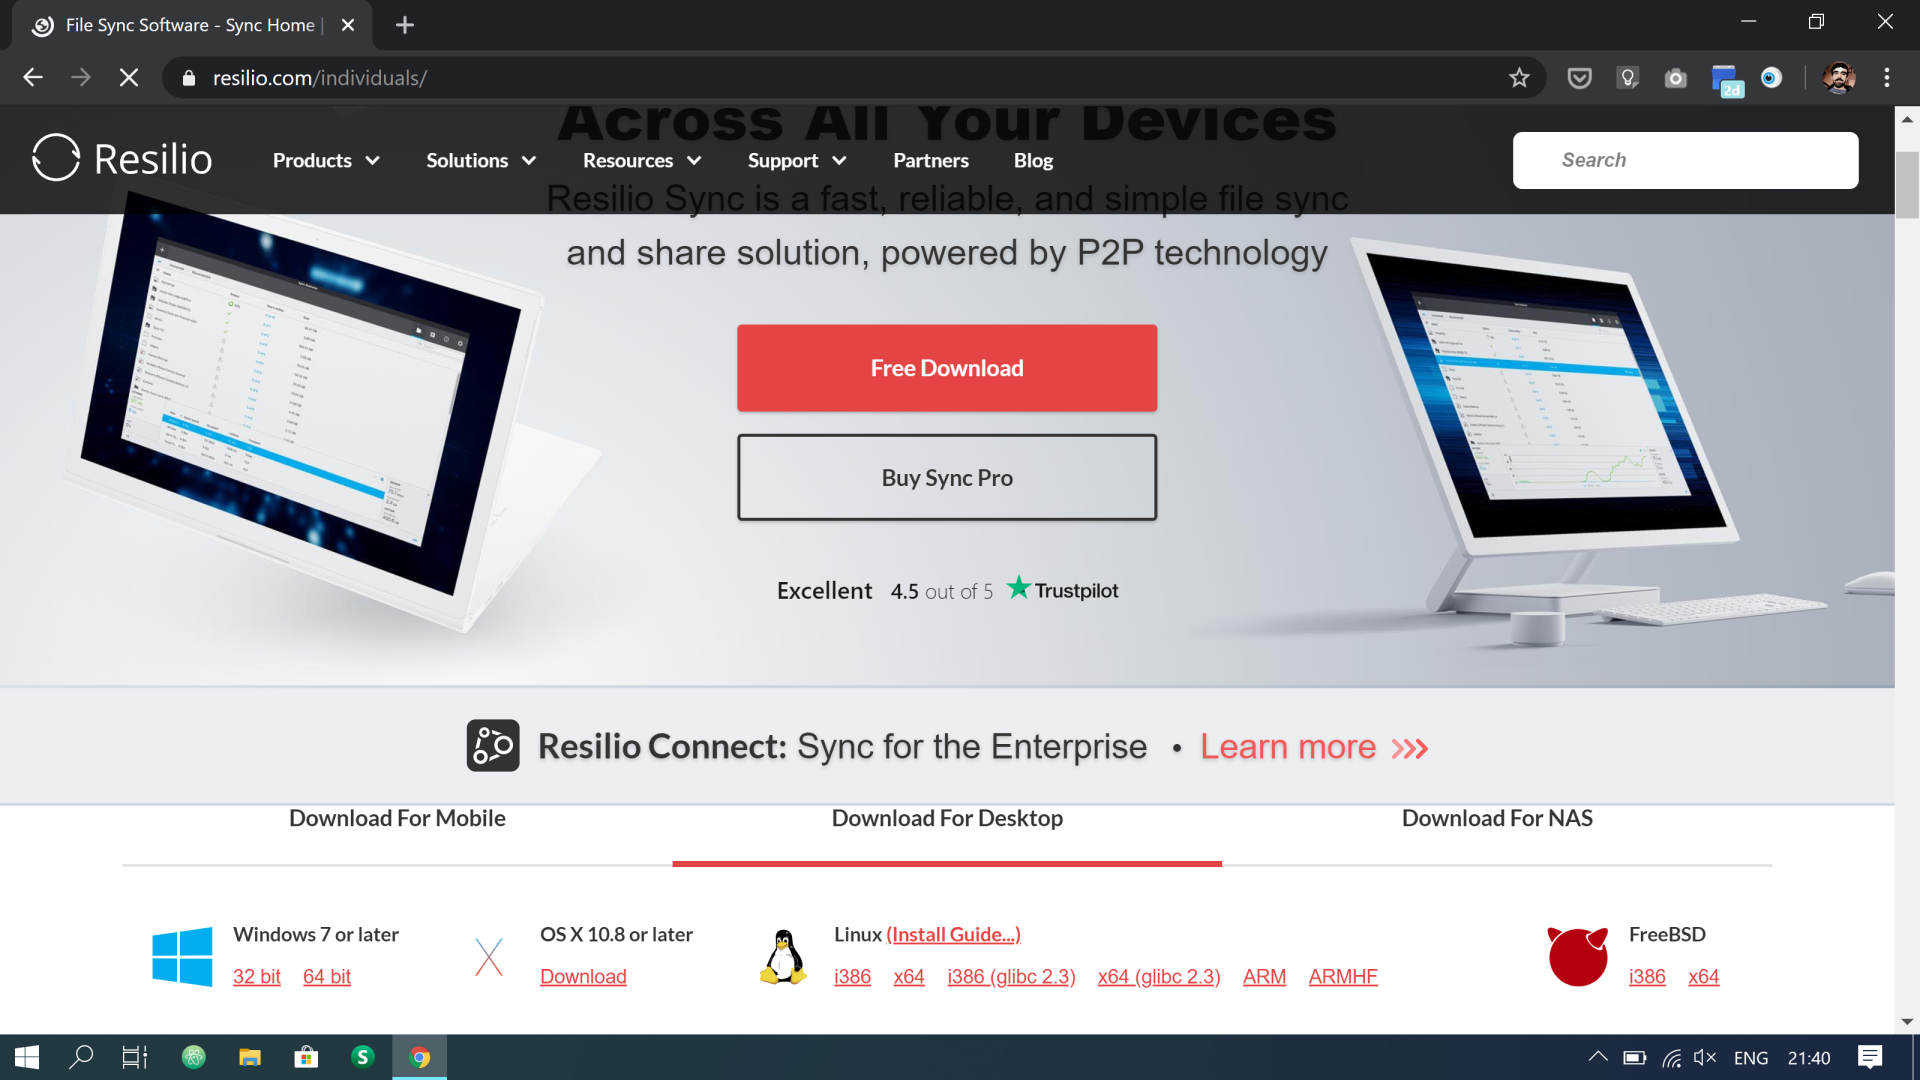Open File Explorer from taskbar
This screenshot has height=1080, width=1920.
pyautogui.click(x=250, y=1058)
